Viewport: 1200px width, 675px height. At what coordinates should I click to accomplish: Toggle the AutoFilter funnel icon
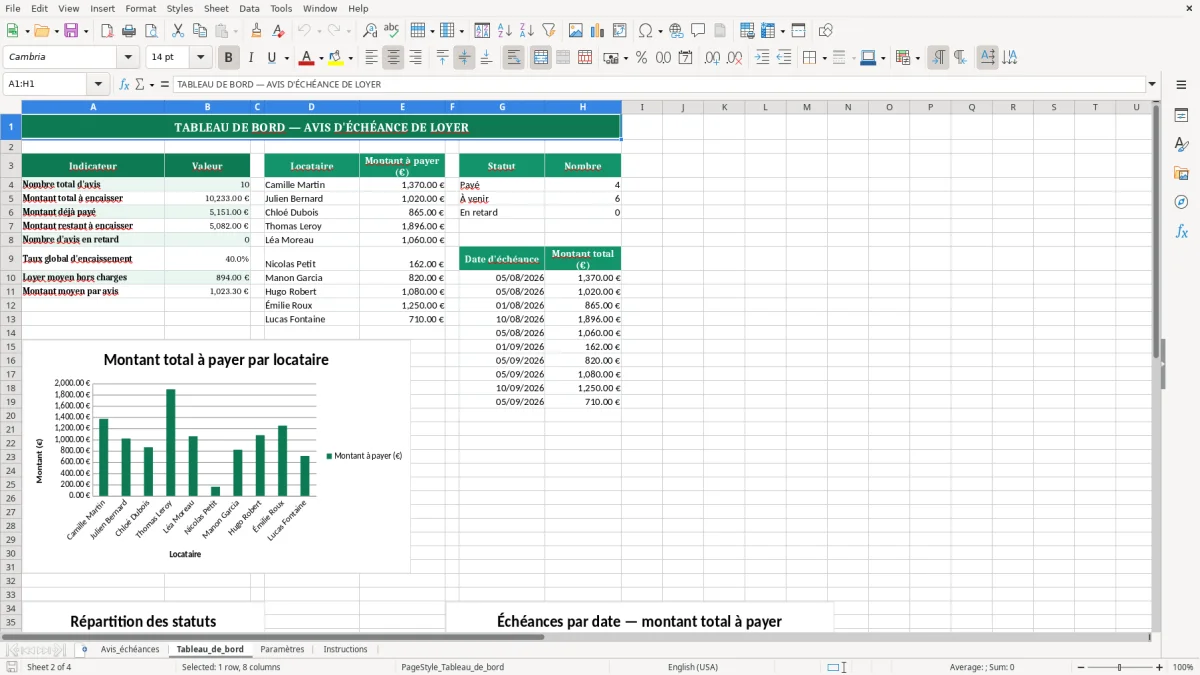click(548, 31)
